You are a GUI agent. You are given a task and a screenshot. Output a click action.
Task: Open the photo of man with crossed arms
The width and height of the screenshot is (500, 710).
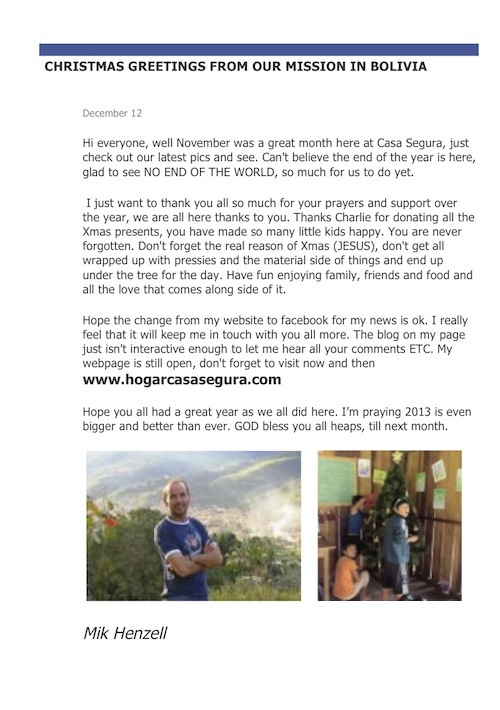coord(193,526)
